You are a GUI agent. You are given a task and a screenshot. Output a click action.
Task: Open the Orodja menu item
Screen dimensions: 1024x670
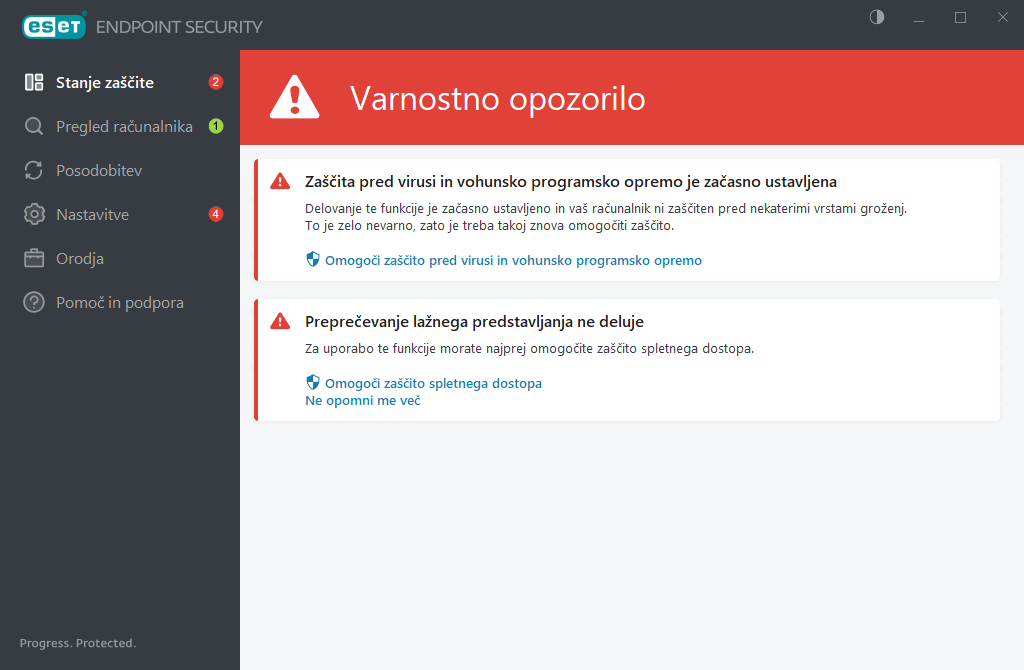pyautogui.click(x=80, y=259)
